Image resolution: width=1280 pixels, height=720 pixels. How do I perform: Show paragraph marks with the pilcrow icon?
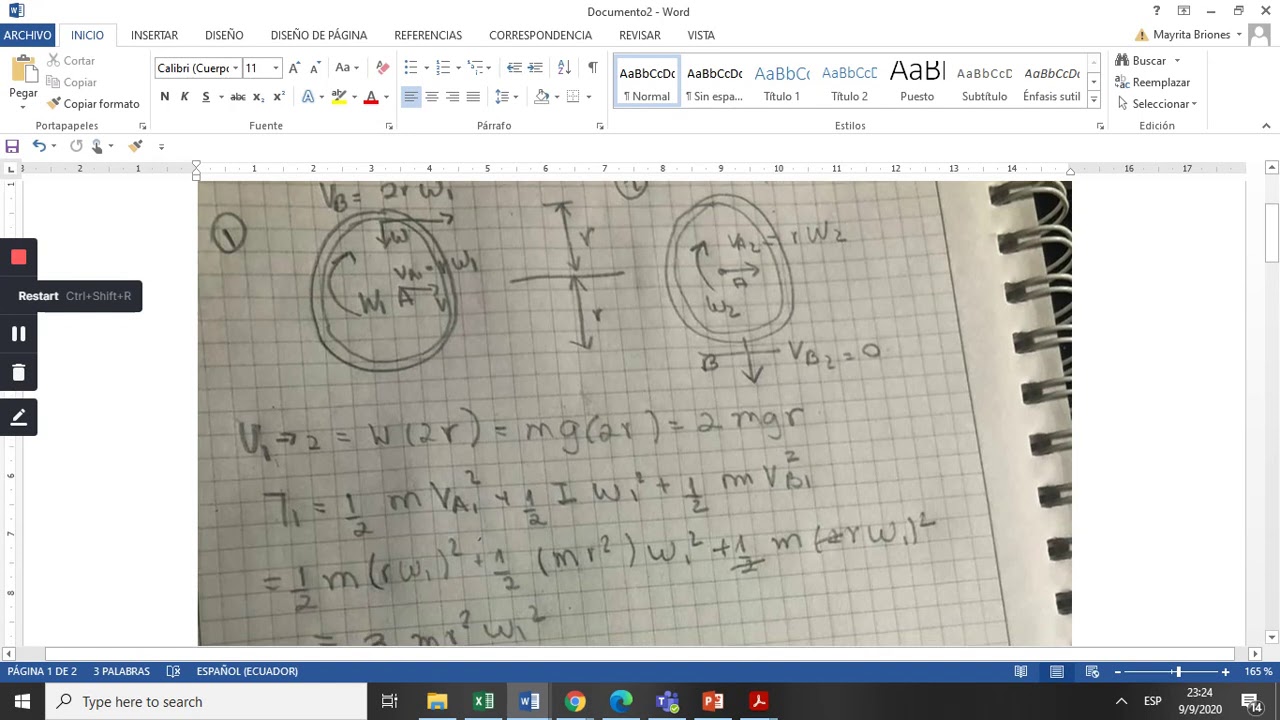(x=593, y=68)
